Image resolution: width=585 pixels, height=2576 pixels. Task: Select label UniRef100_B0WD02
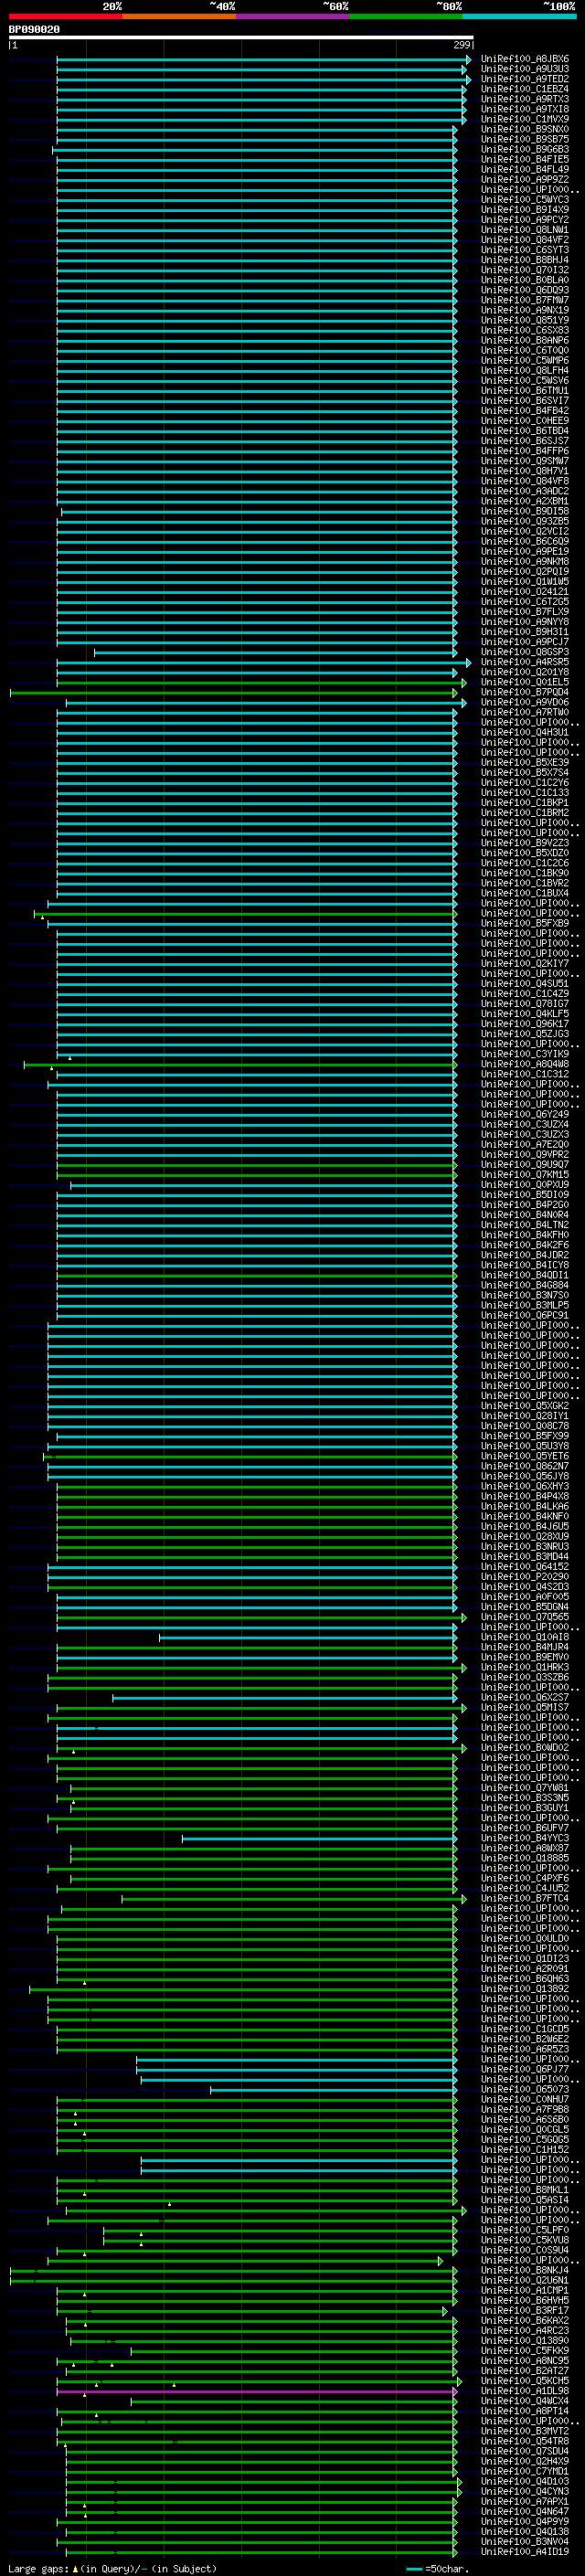point(525,1748)
